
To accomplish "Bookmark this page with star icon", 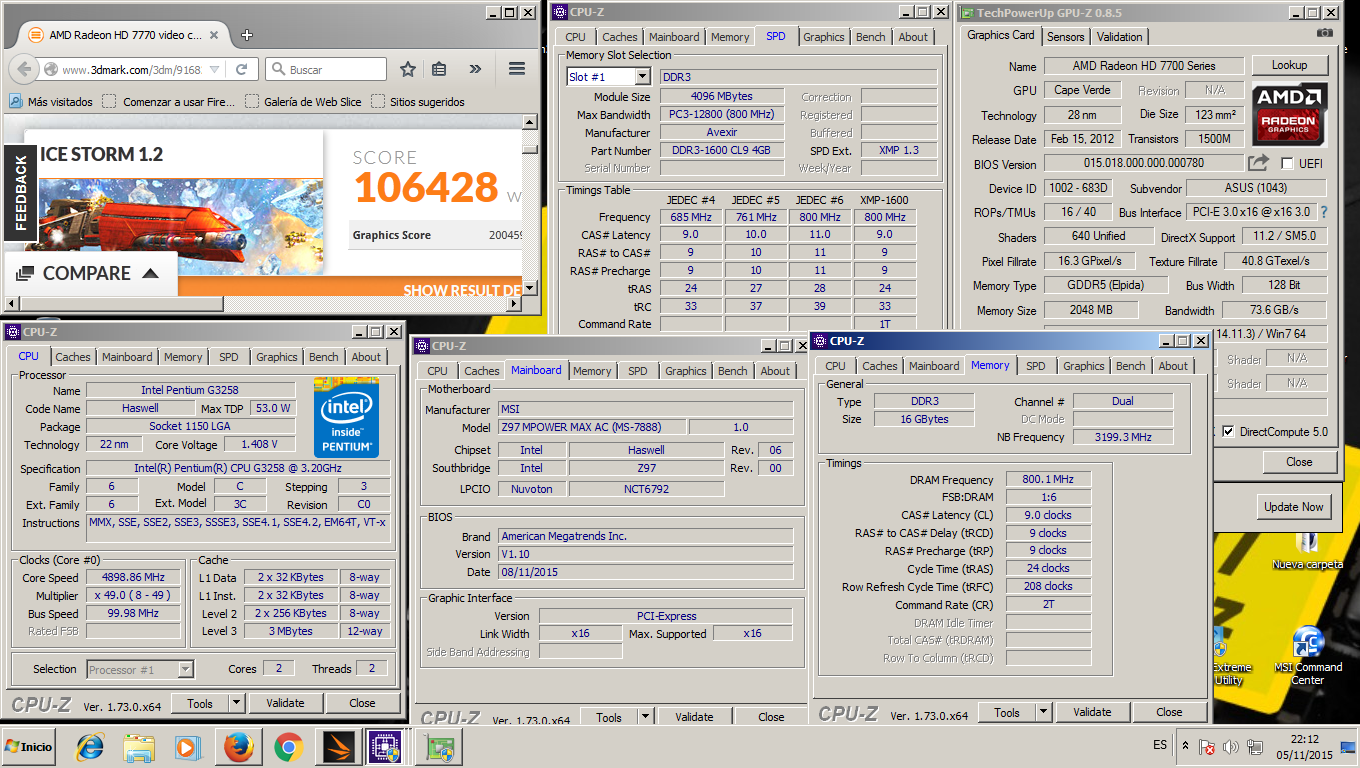I will [x=407, y=69].
